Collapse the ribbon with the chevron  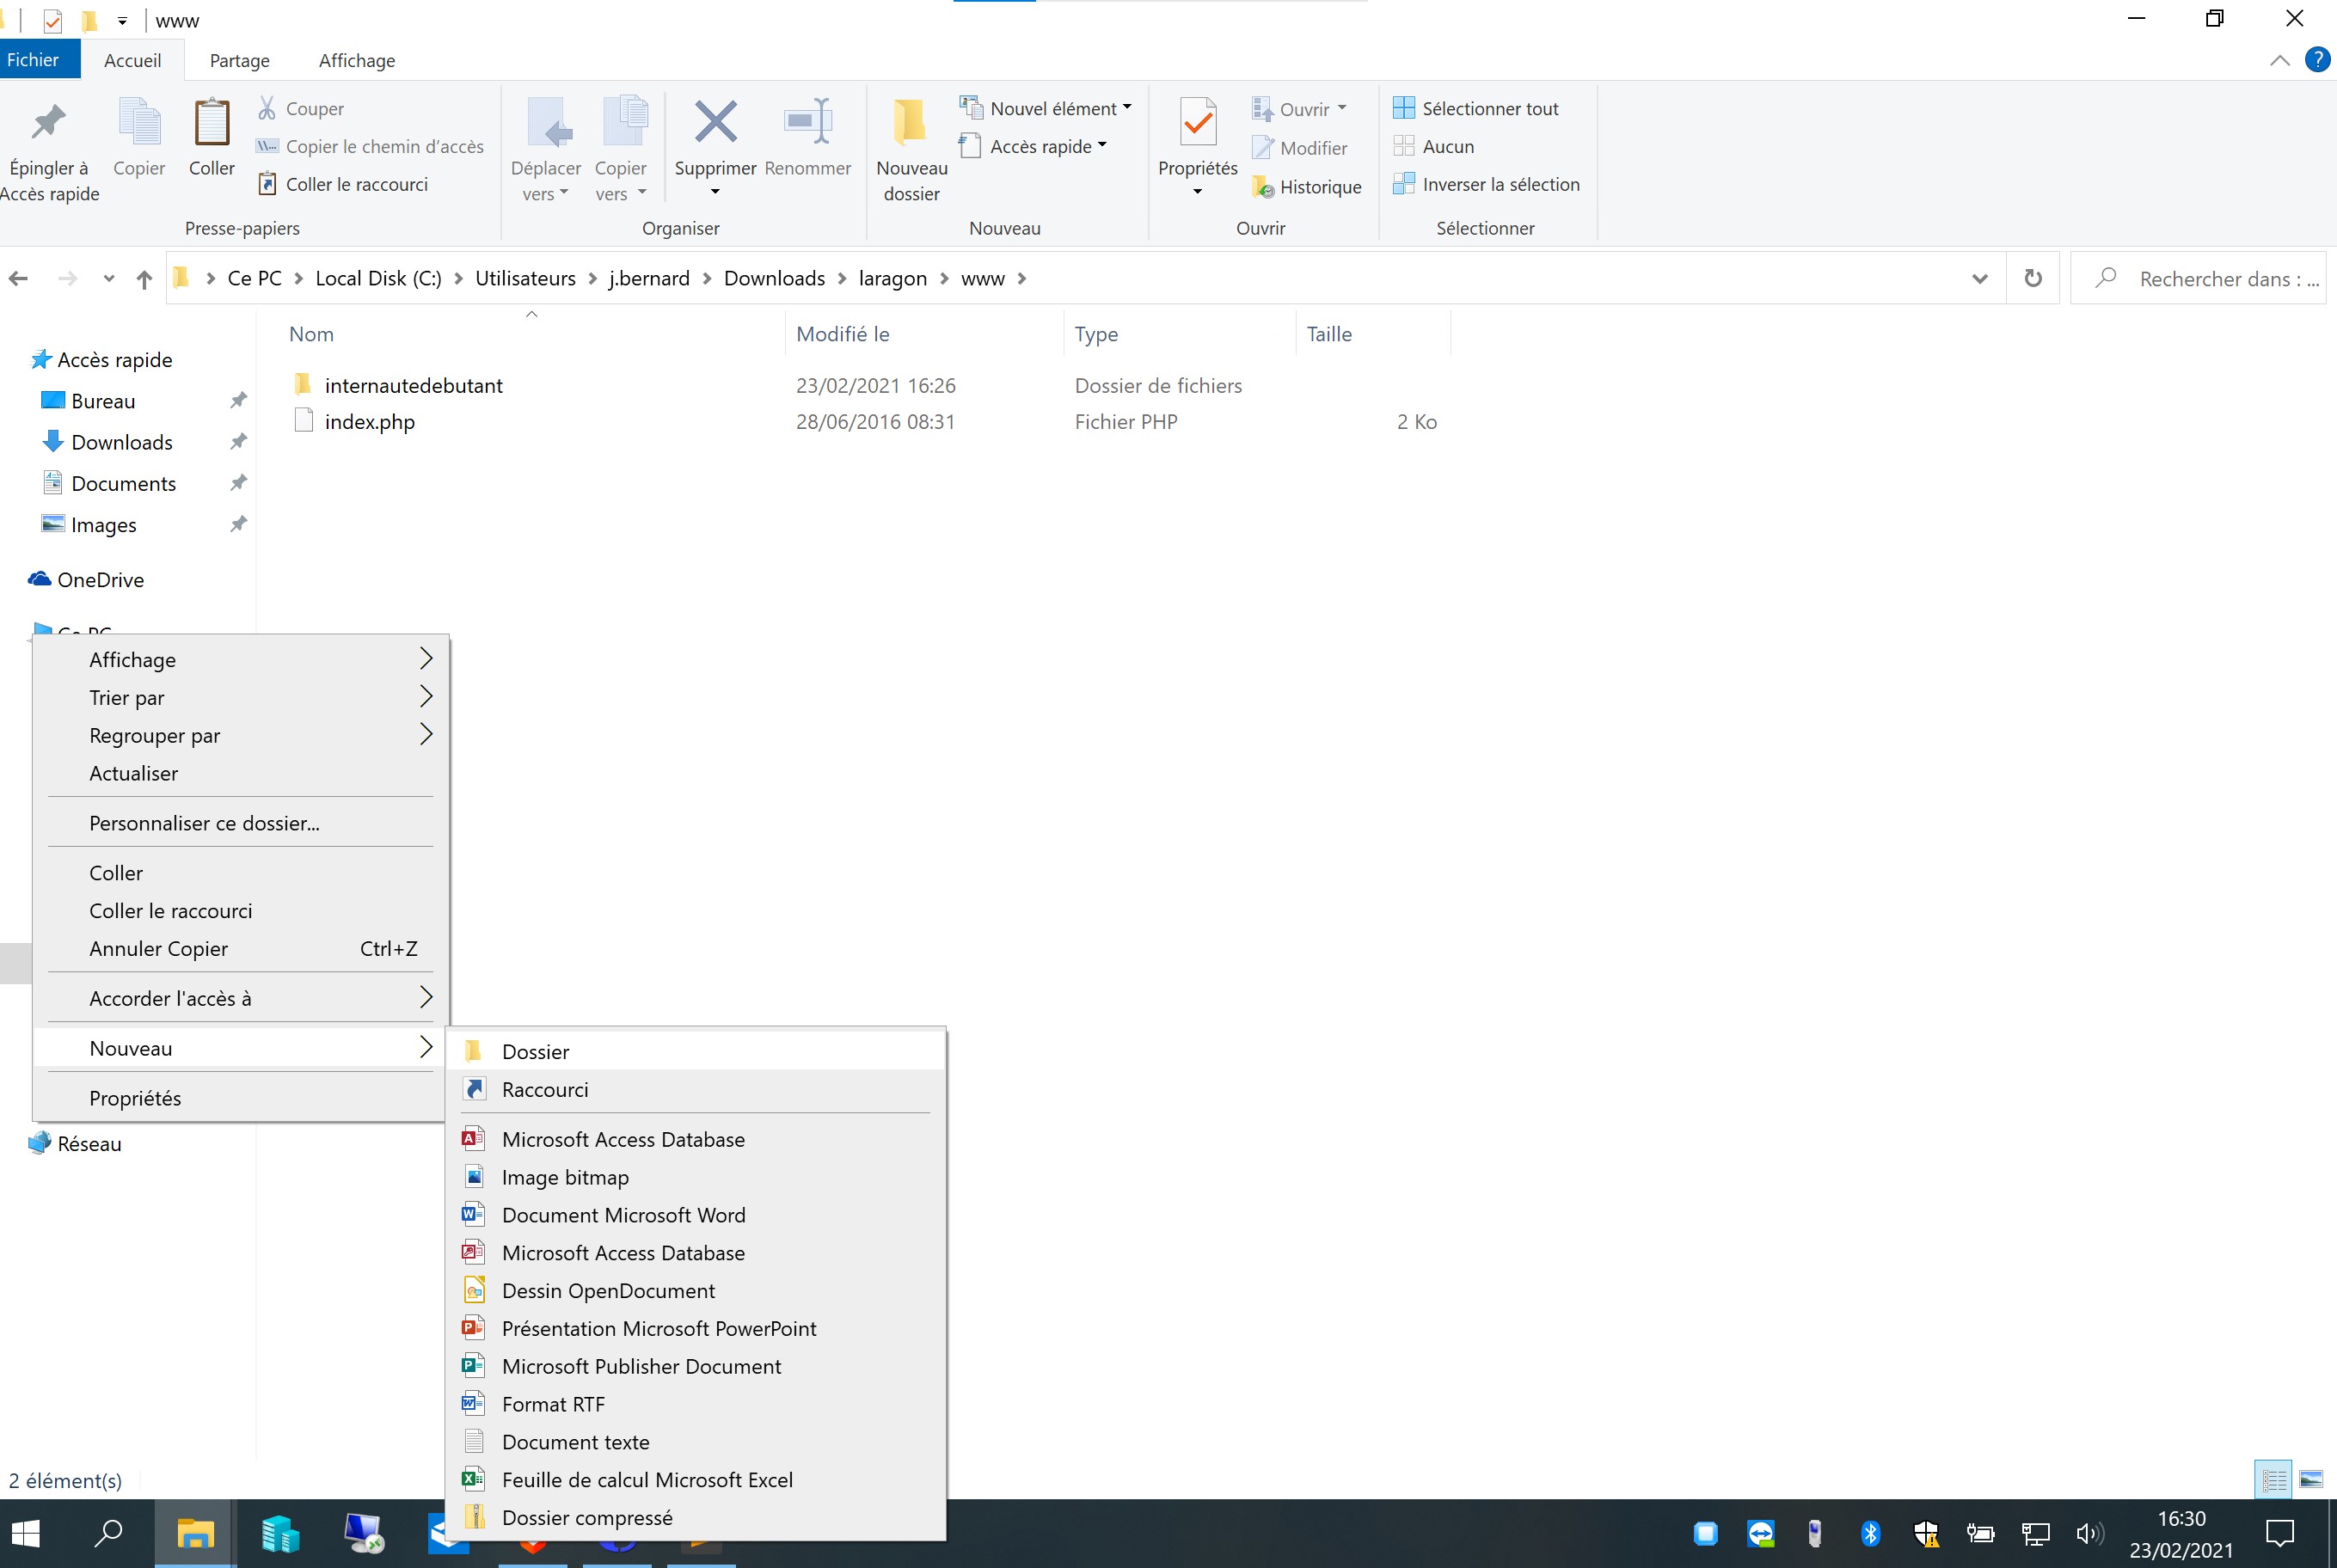click(x=2280, y=60)
